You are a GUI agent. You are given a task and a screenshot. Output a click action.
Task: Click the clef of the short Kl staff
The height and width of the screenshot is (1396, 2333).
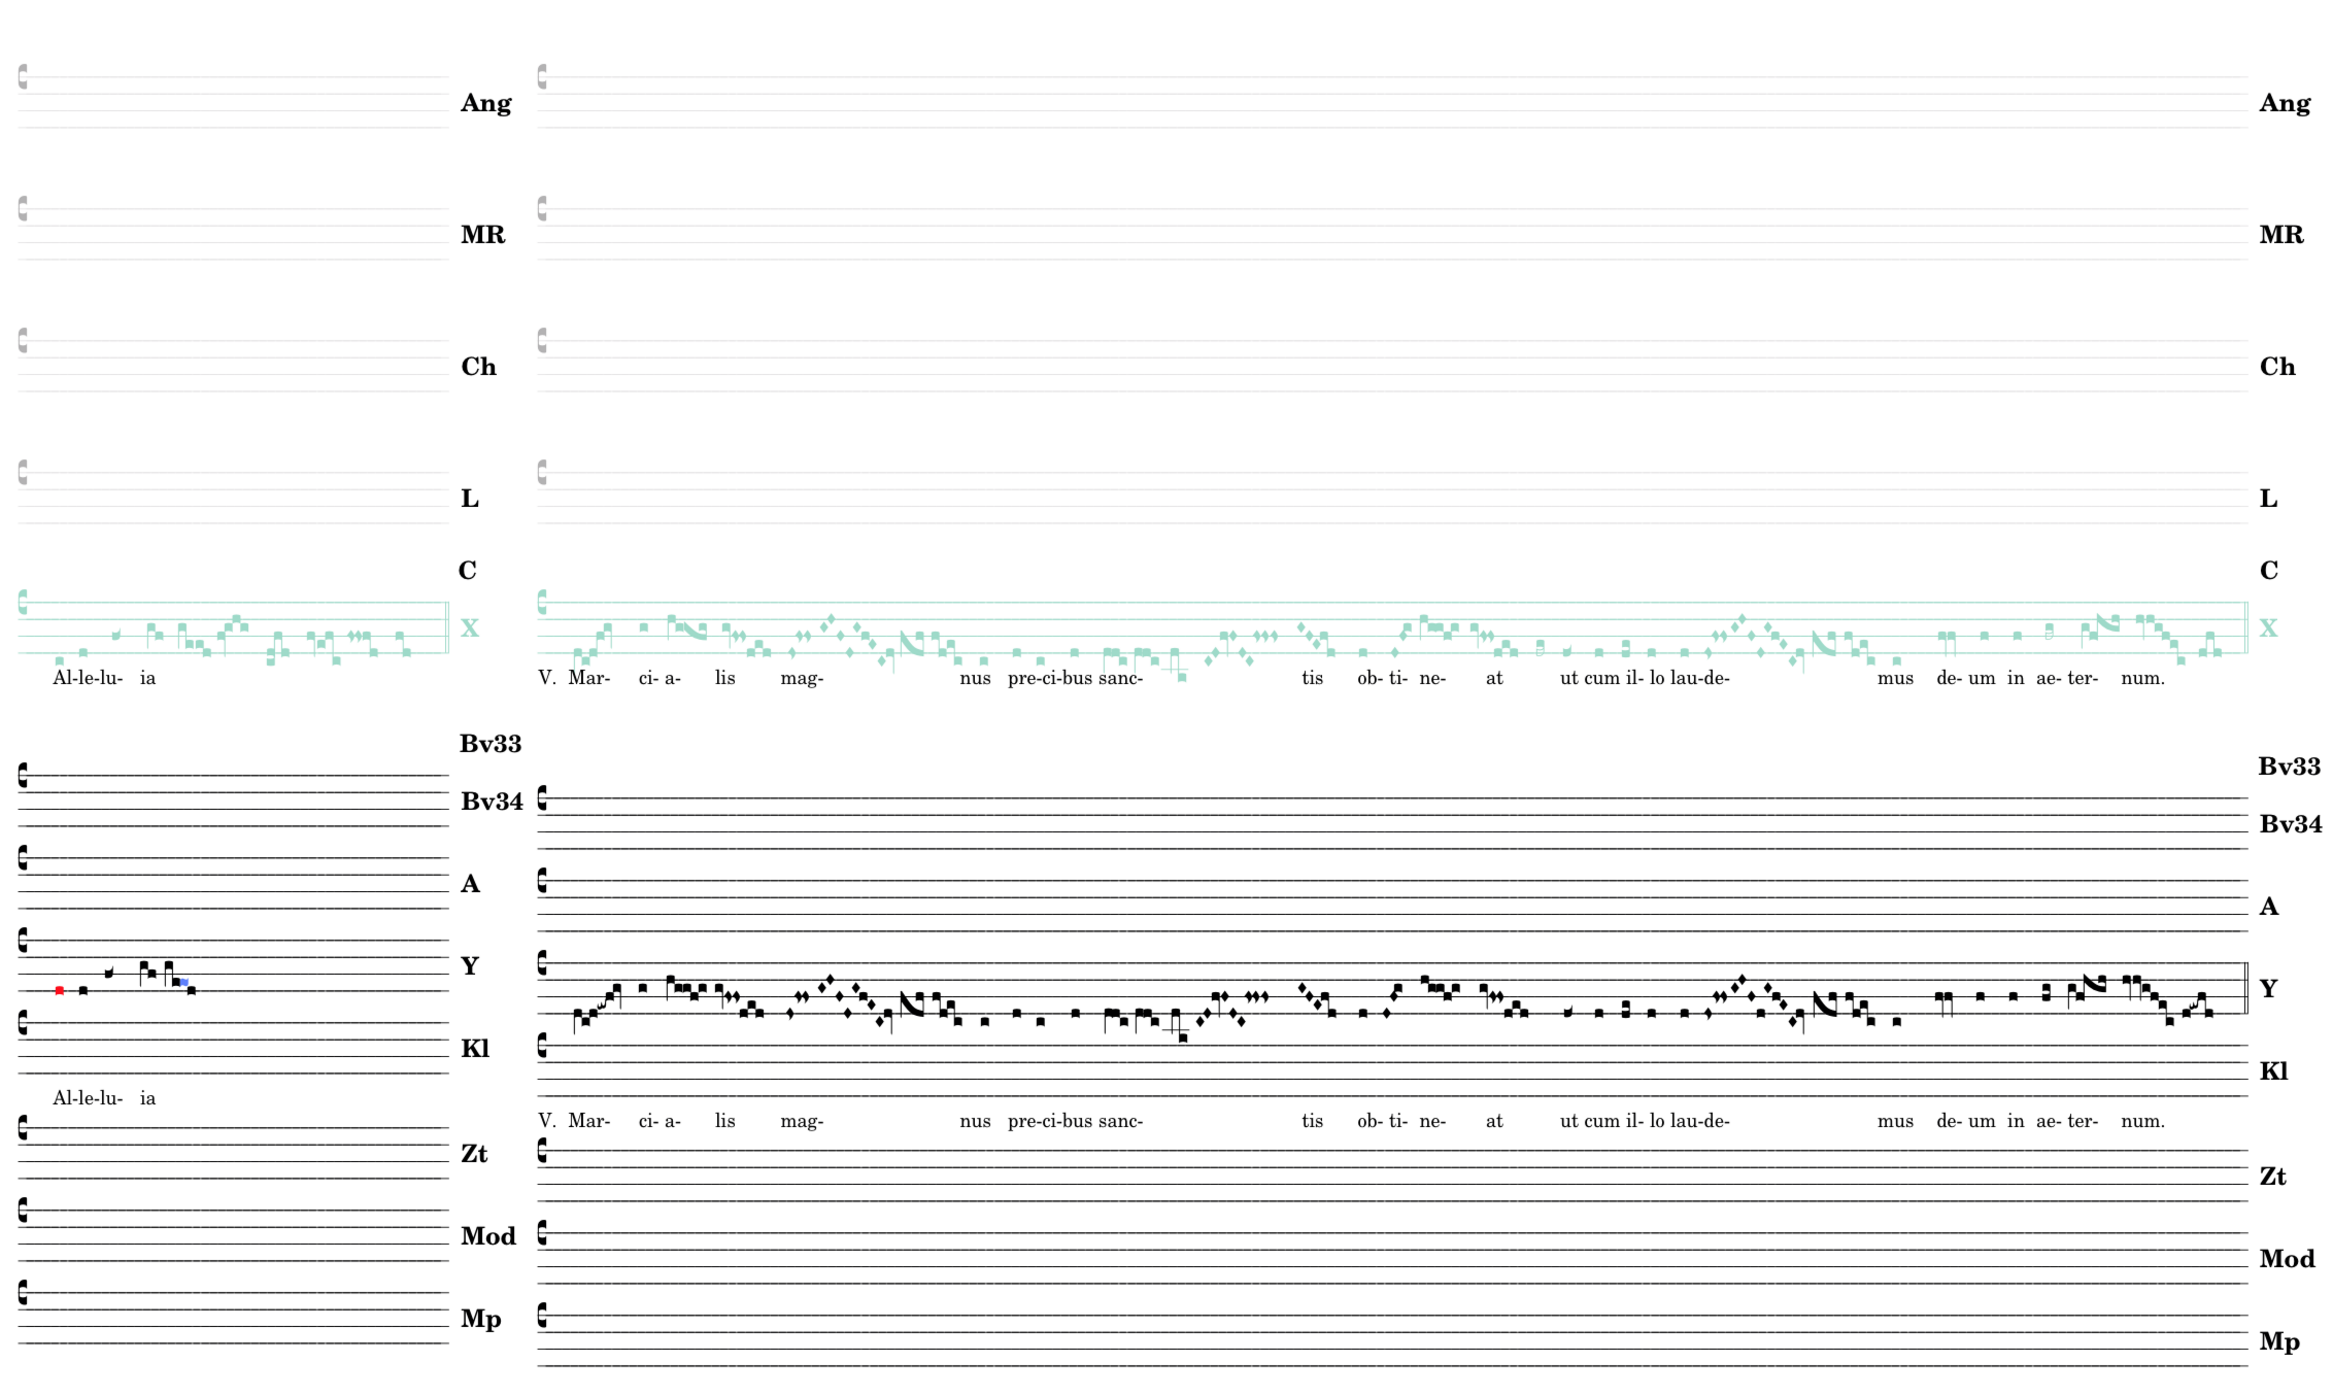point(23,1022)
